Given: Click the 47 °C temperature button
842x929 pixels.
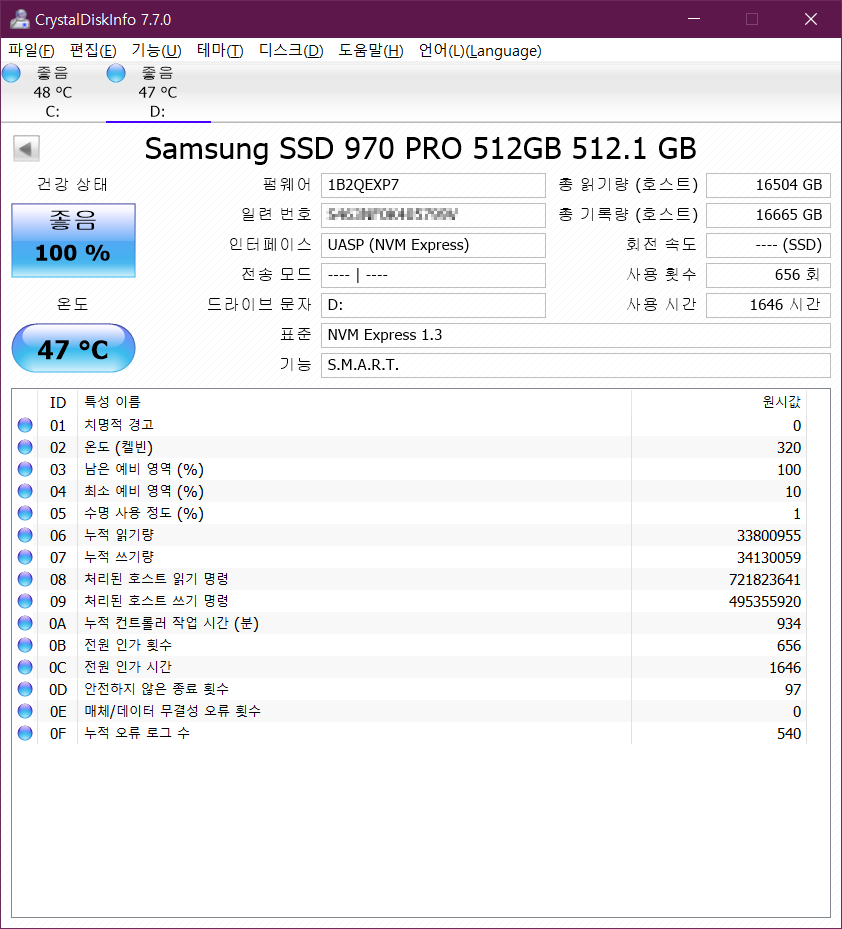Looking at the screenshot, I should (x=73, y=348).
